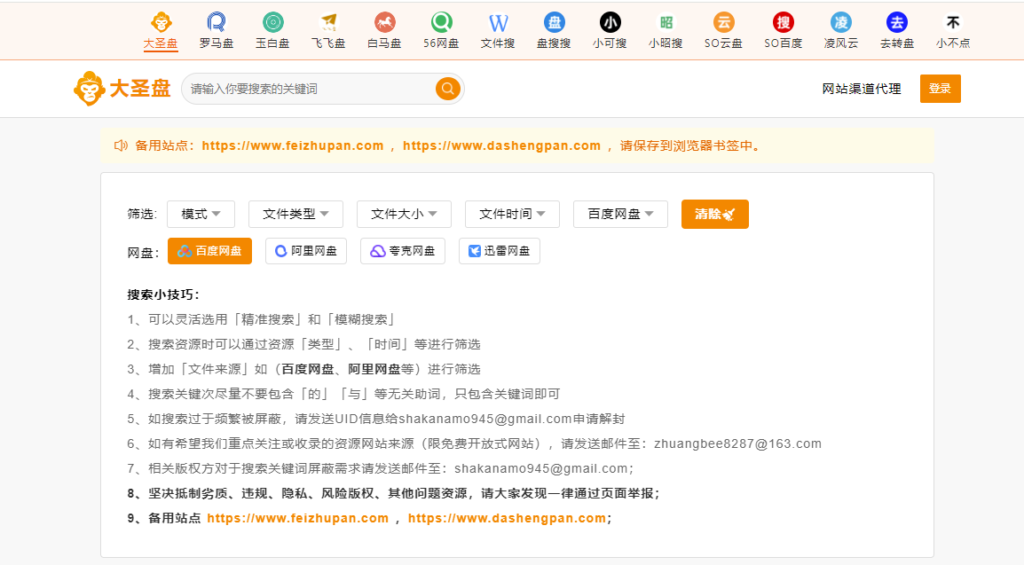Click the 大圣盘 orange brand name text
This screenshot has height=565, width=1024.
click(x=140, y=88)
